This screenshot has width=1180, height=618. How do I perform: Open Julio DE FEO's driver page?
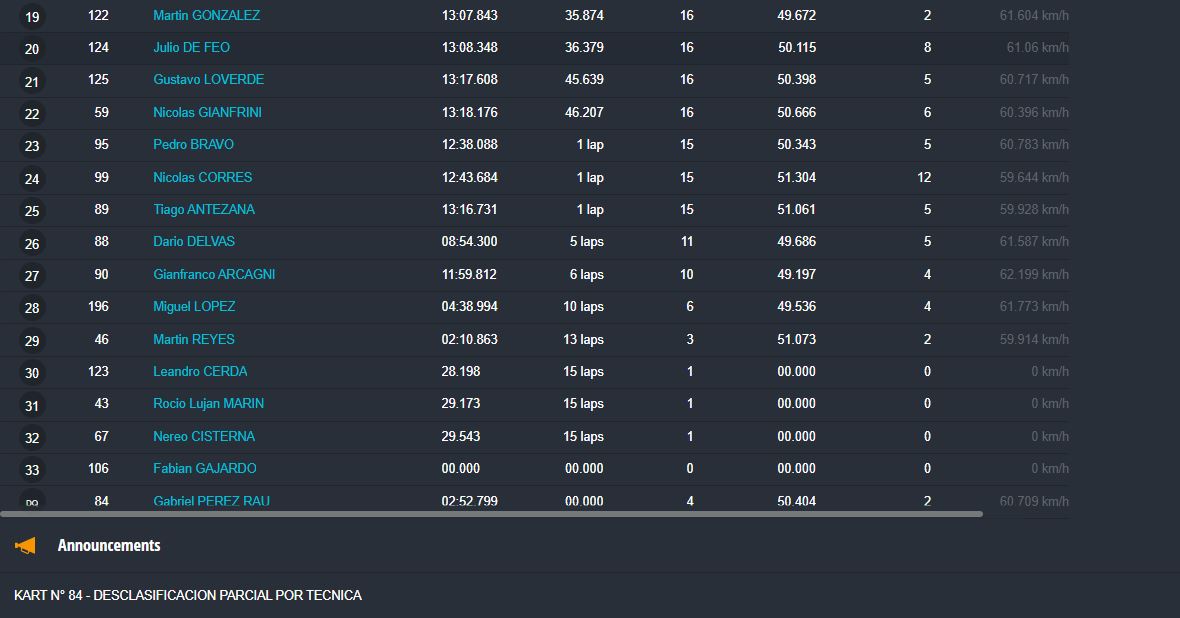(191, 48)
